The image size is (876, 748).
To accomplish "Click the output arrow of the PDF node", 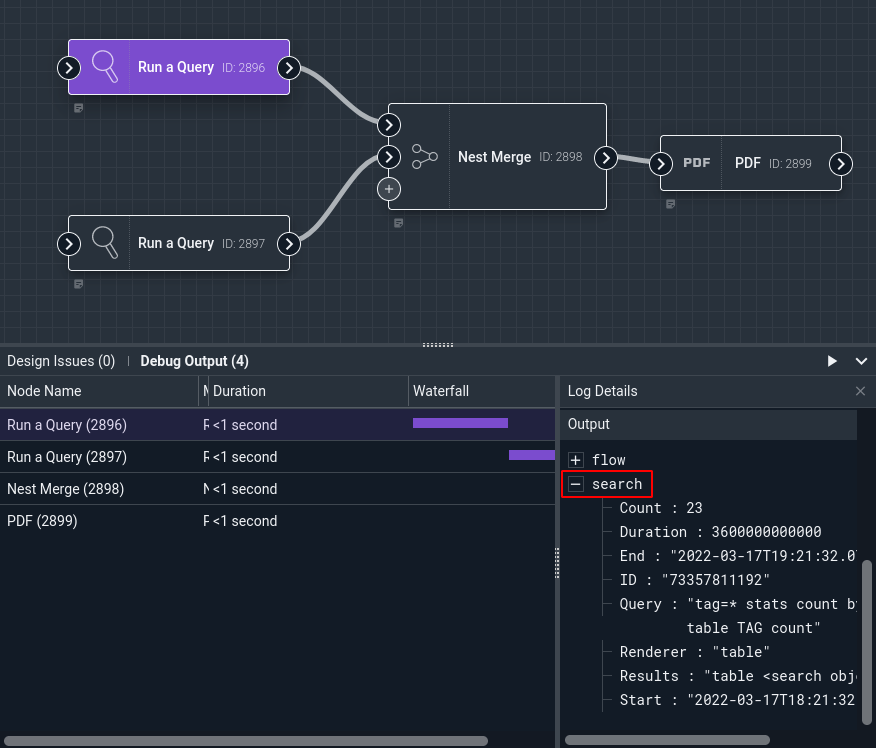I will click(x=841, y=164).
